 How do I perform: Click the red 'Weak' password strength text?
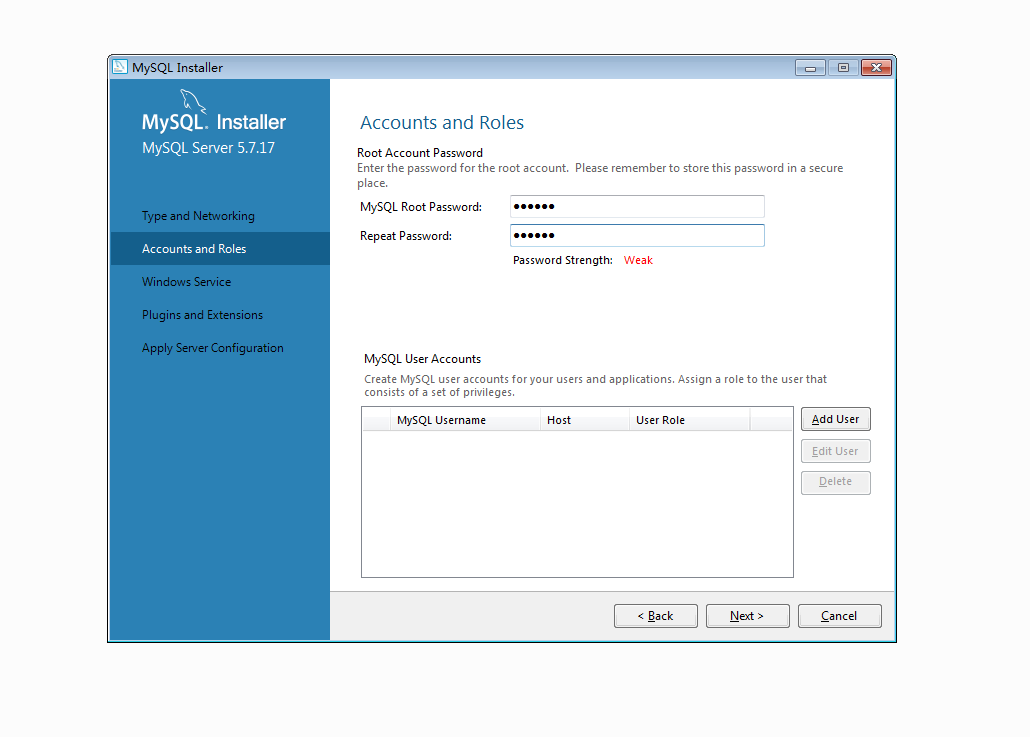638,260
